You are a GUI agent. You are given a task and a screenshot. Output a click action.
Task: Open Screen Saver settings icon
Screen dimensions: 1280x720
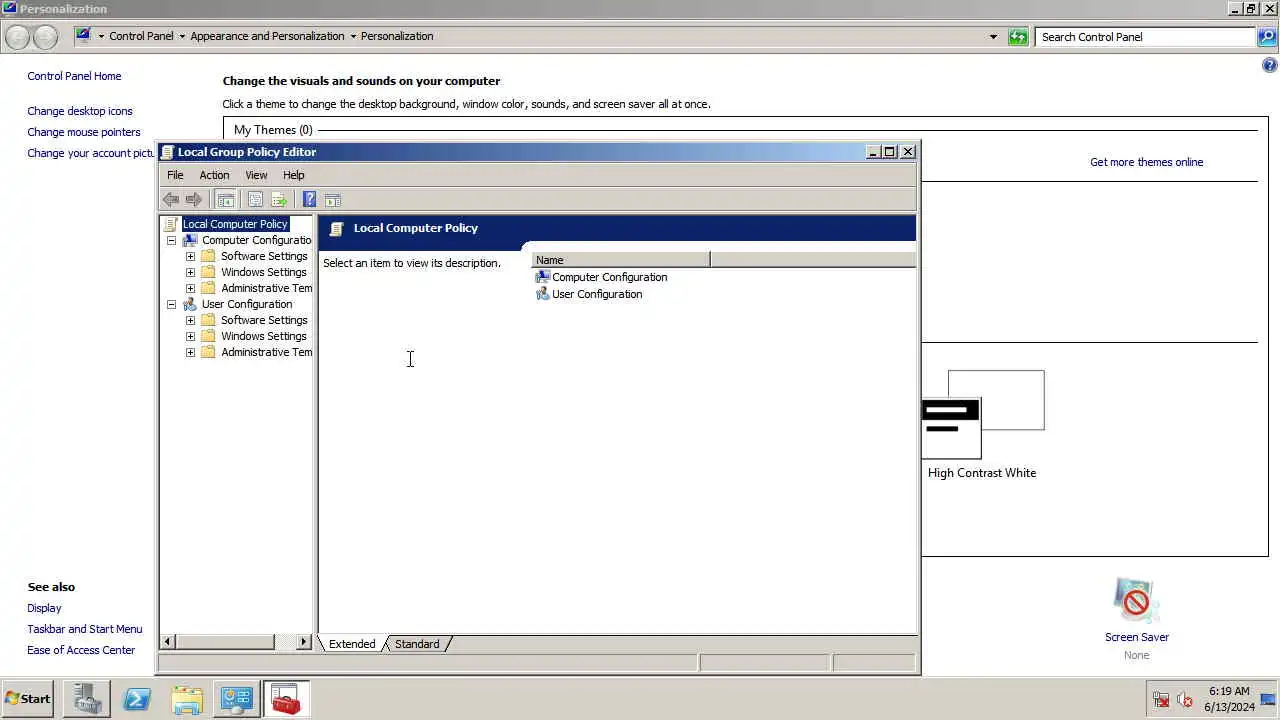1136,600
